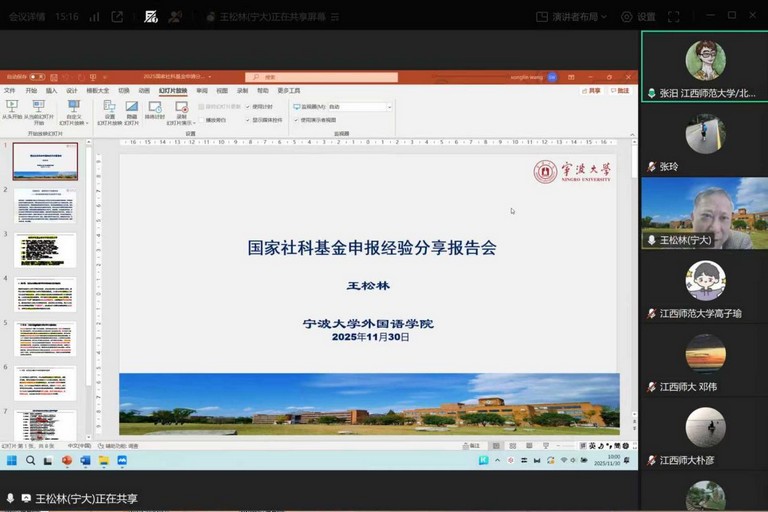Screen dimensions: 768x512
Task: Click the 共享 button in PowerPoint
Action: point(593,90)
